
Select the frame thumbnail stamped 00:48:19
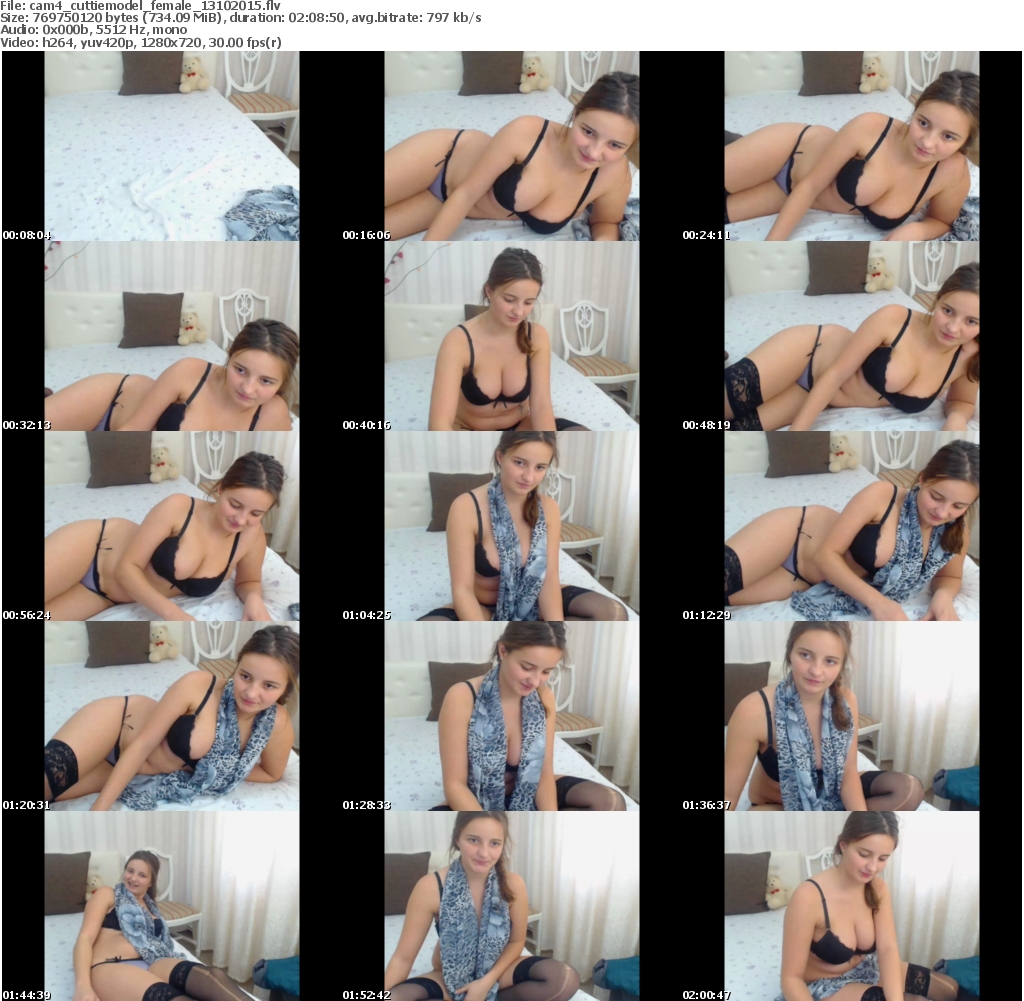(852, 336)
